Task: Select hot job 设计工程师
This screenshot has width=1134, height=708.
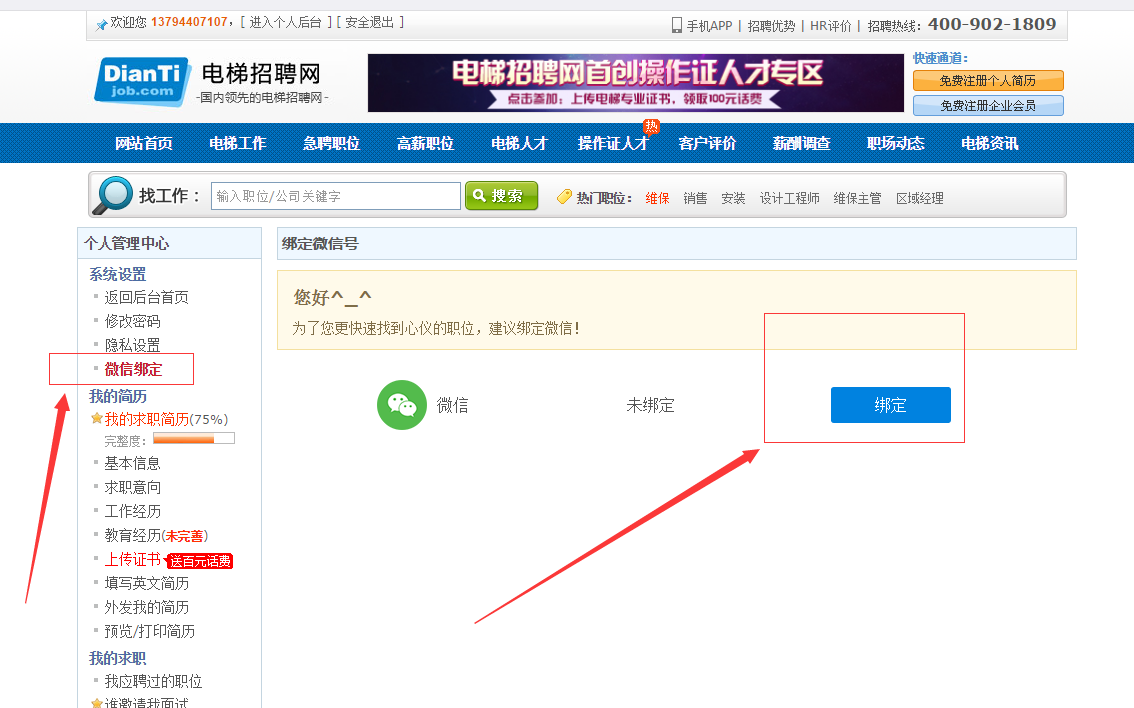Action: 789,198
